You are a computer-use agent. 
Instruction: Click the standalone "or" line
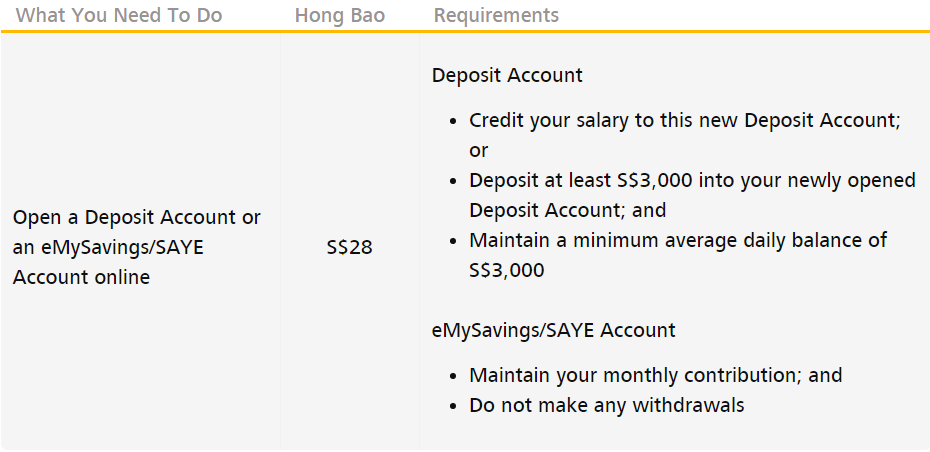[x=478, y=151]
